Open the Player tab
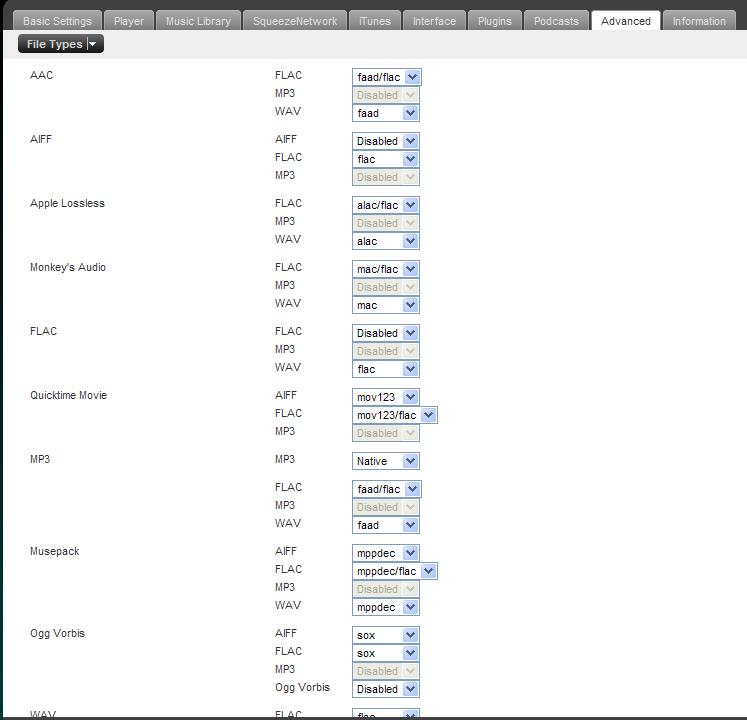 click(x=129, y=21)
